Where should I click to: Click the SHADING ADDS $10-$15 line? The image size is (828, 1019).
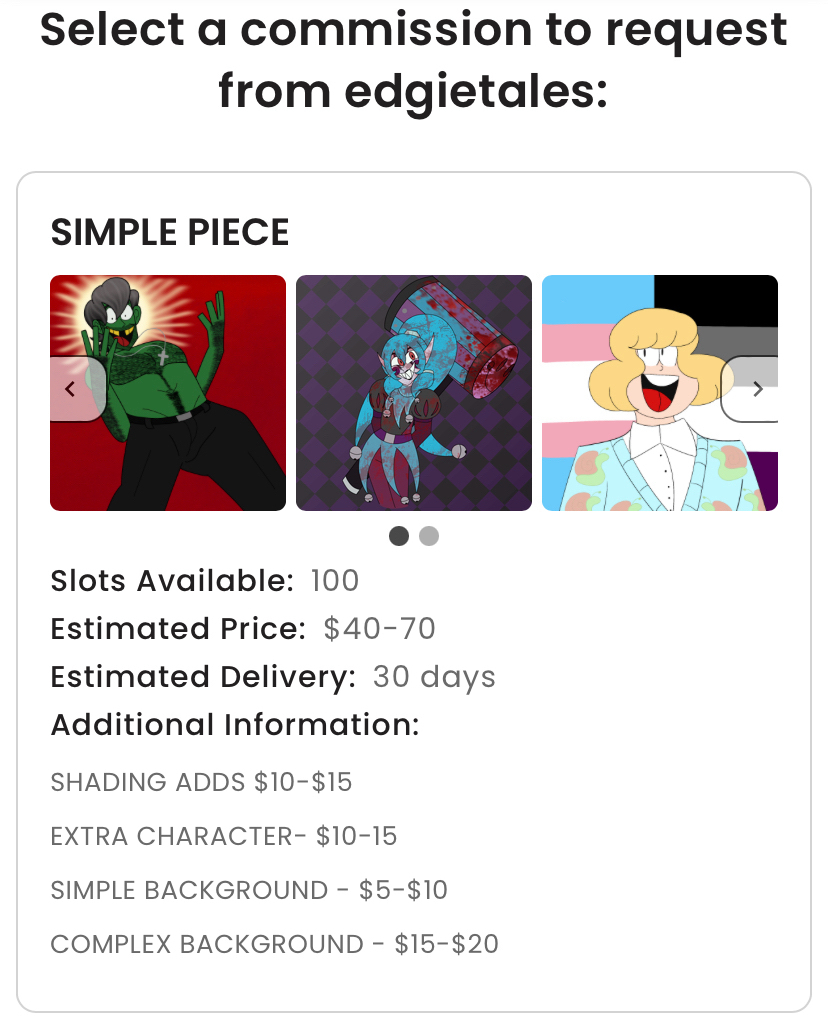tap(201, 782)
